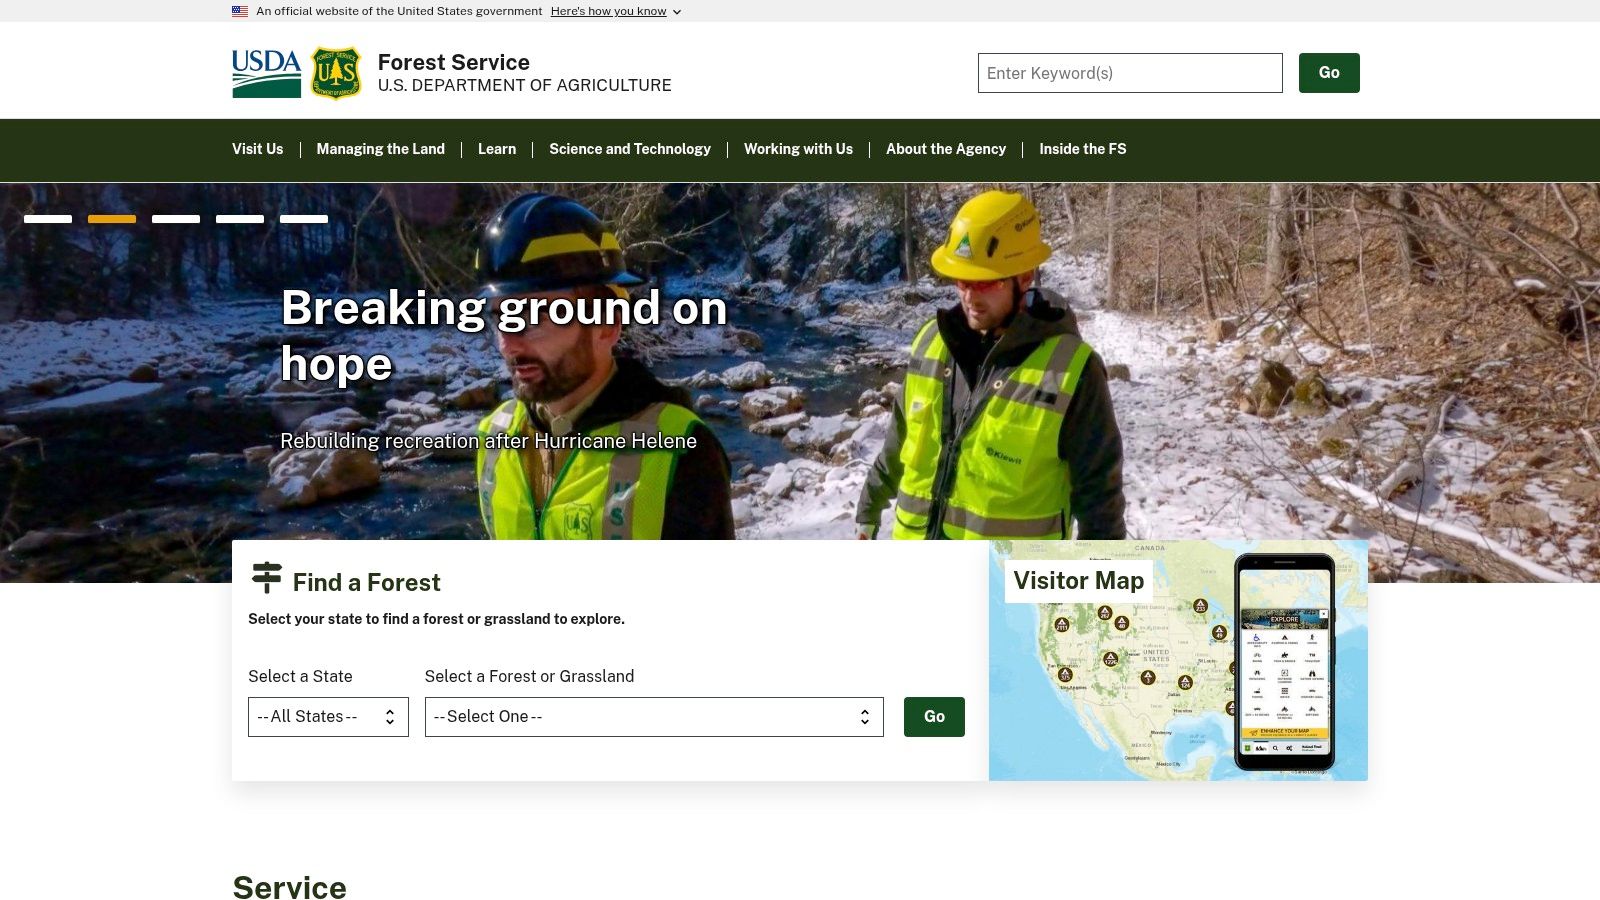Open the Science and Technology menu
The image size is (1600, 900).
[x=629, y=149]
